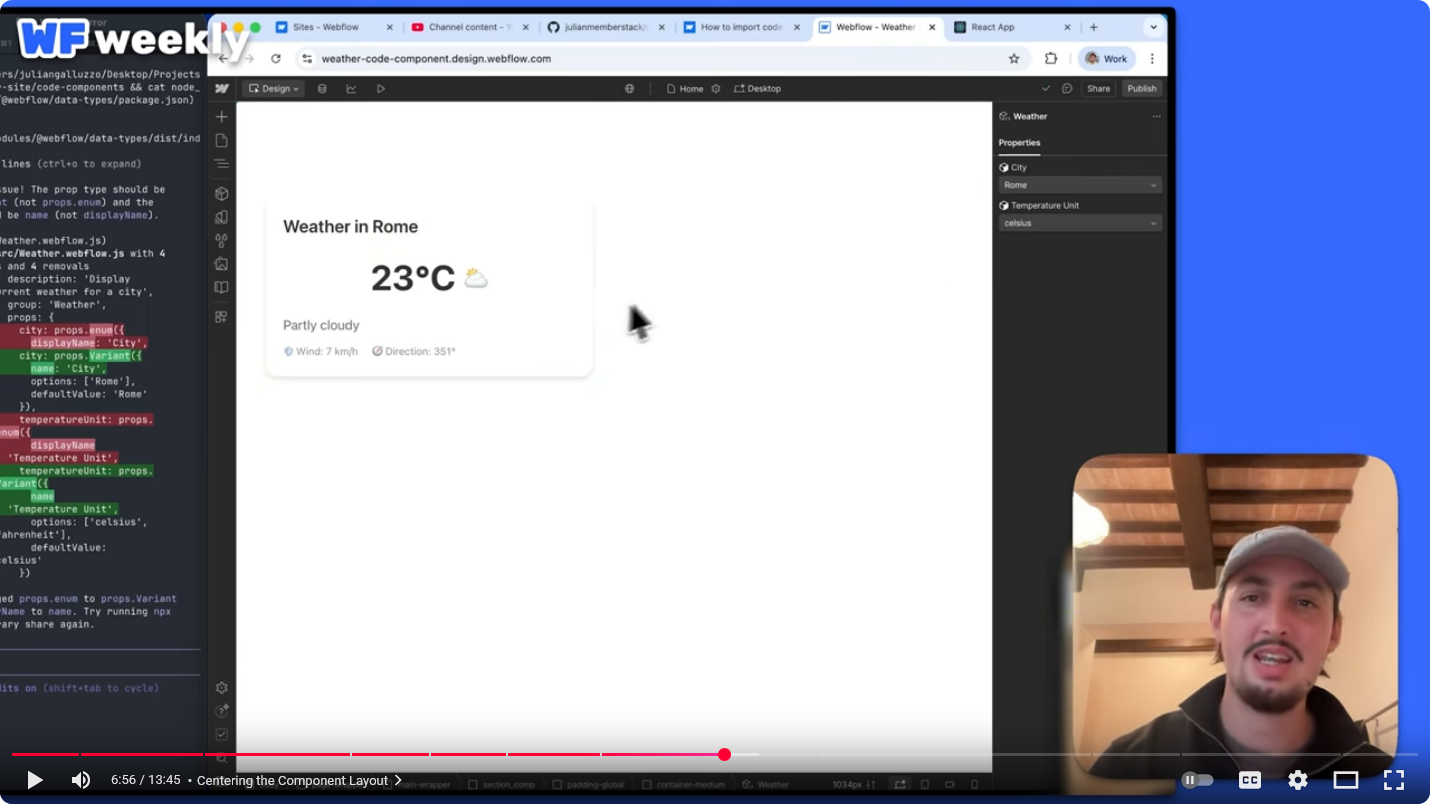Switch to the julianmemberstack GitHub tab
The image size is (1430, 804).
coord(605,27)
